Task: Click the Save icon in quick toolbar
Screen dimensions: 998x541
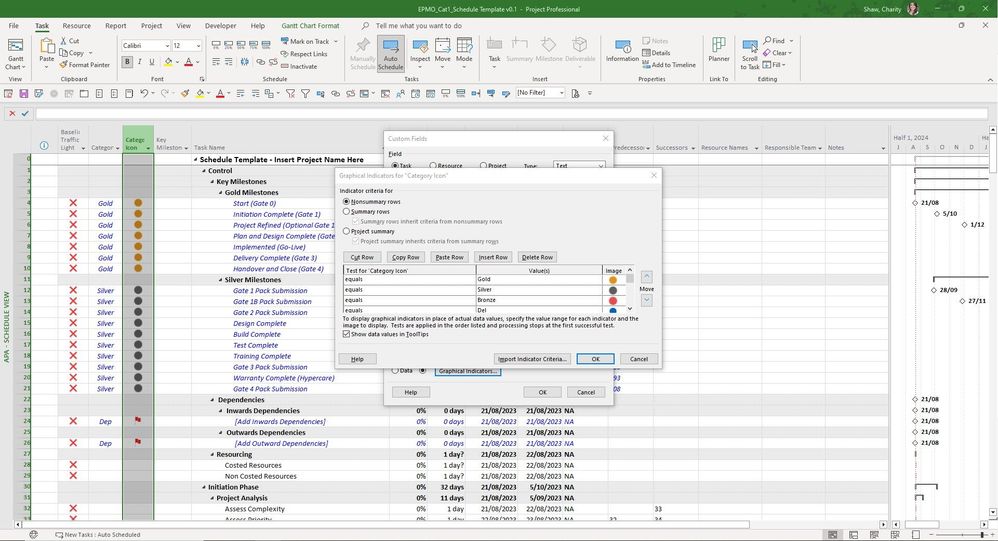Action: coord(24,94)
